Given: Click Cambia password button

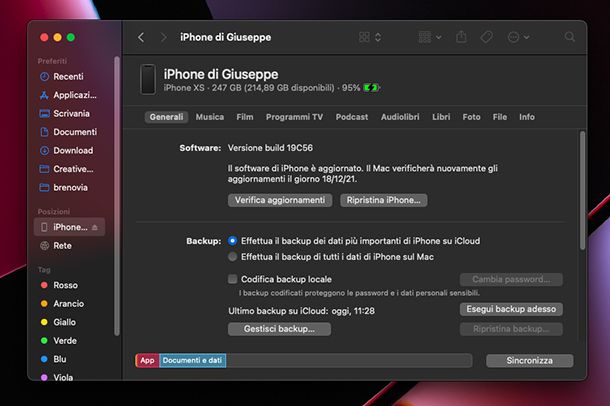Looking at the screenshot, I should pos(511,280).
